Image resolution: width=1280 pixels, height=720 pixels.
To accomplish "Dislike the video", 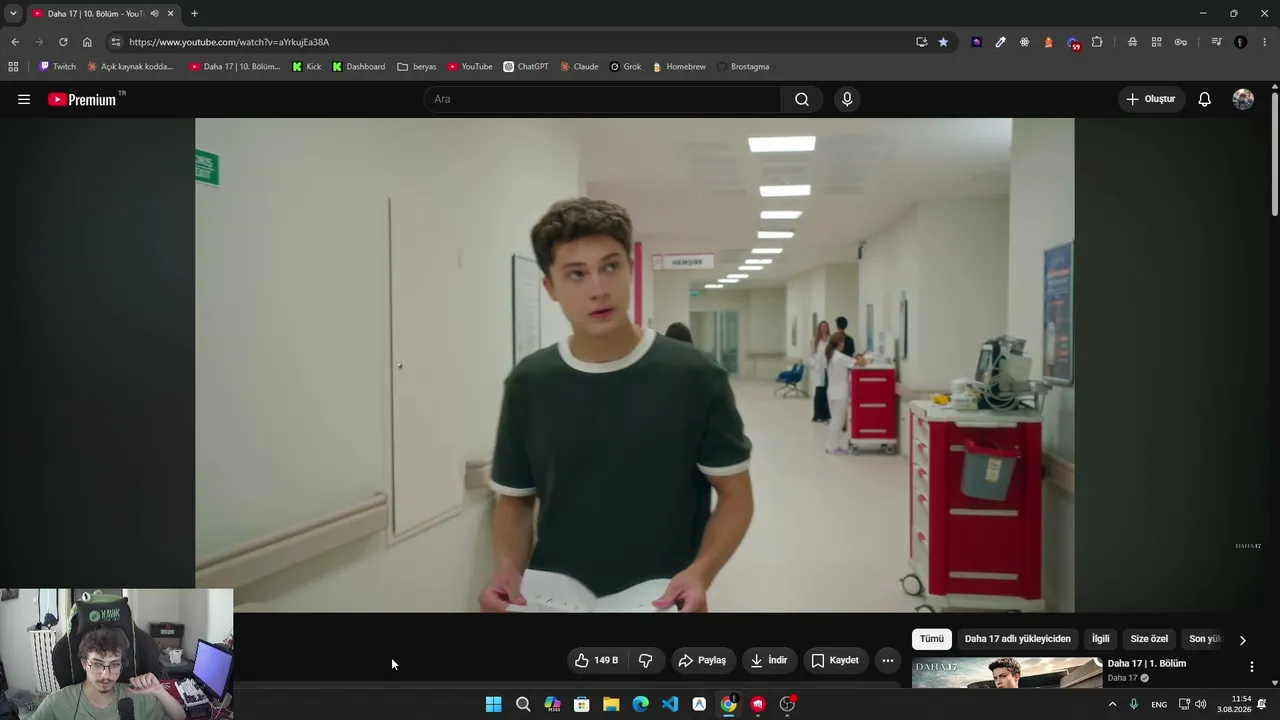I will click(x=646, y=660).
